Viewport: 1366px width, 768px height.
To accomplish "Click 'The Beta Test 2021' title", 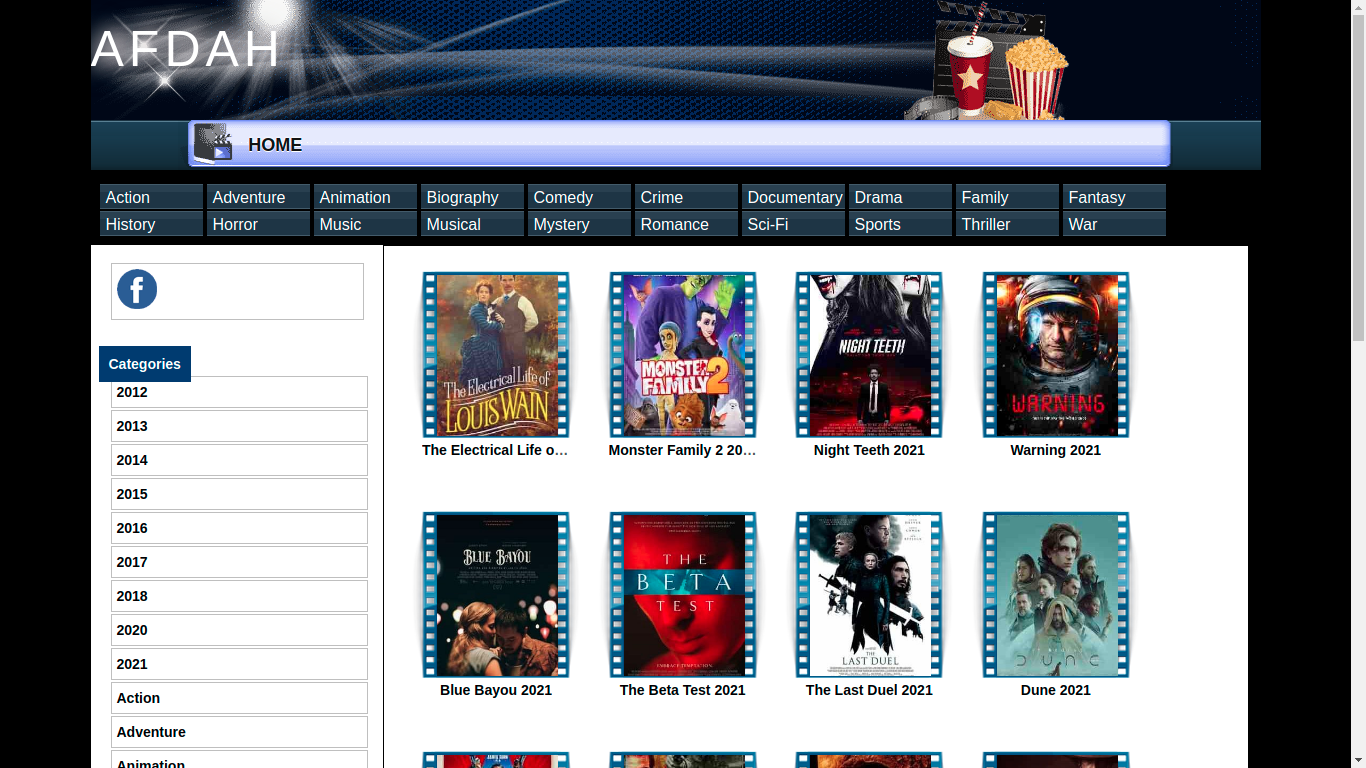I will 683,690.
